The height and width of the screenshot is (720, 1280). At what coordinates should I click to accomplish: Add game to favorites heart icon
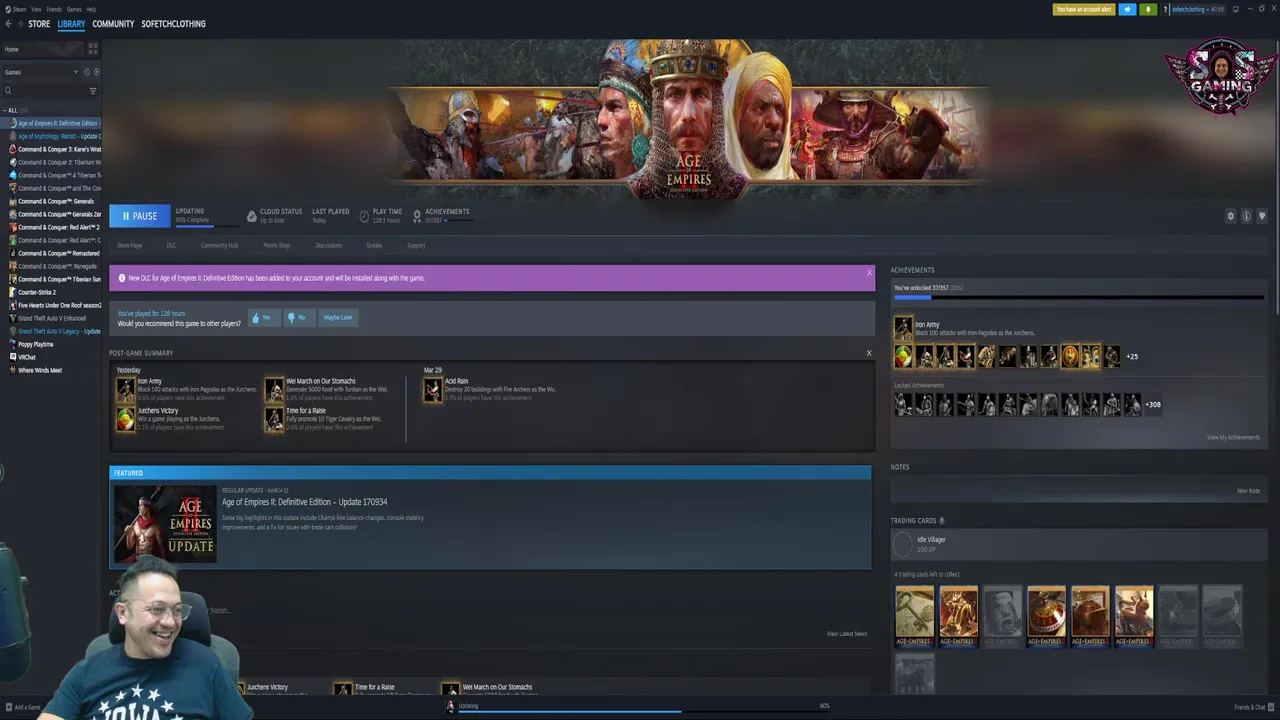[x=1262, y=216]
